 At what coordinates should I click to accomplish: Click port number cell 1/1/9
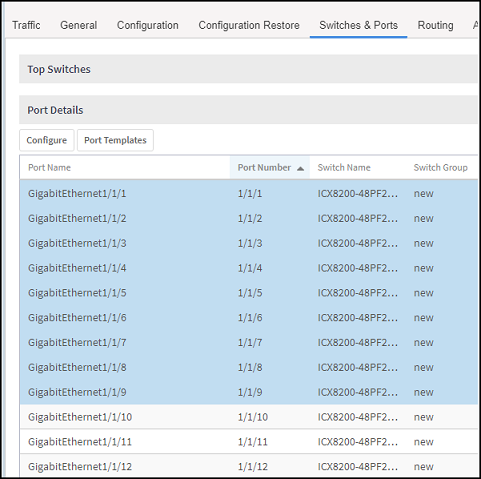(x=250, y=392)
